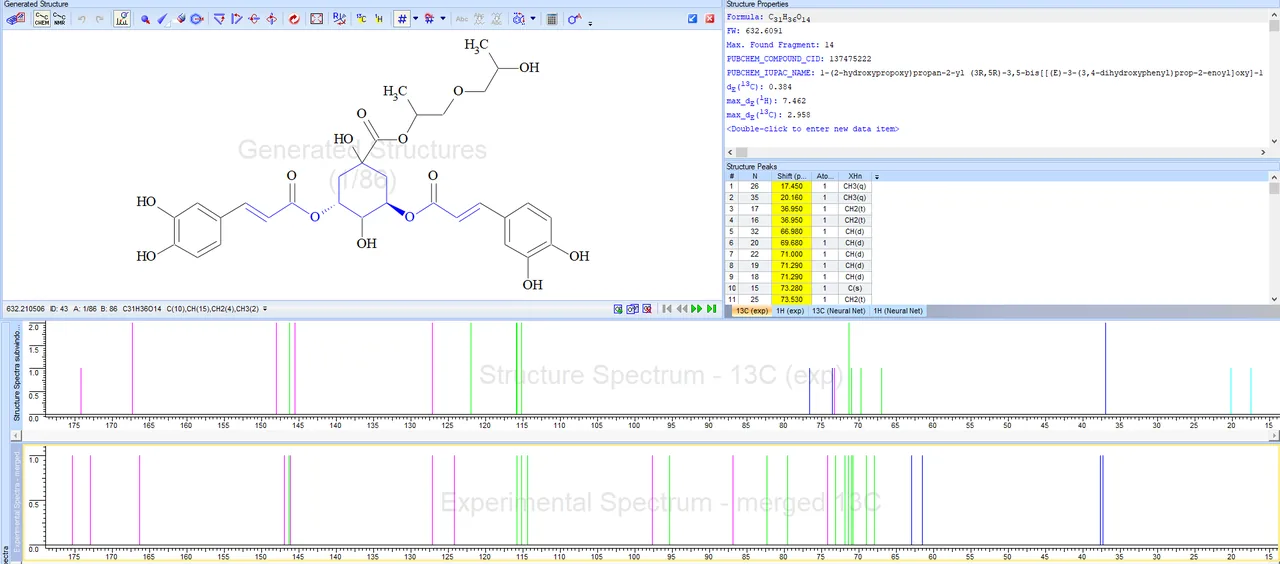The height and width of the screenshot is (564, 1280).
Task: Click the table calculator icon
Action: 552,19
